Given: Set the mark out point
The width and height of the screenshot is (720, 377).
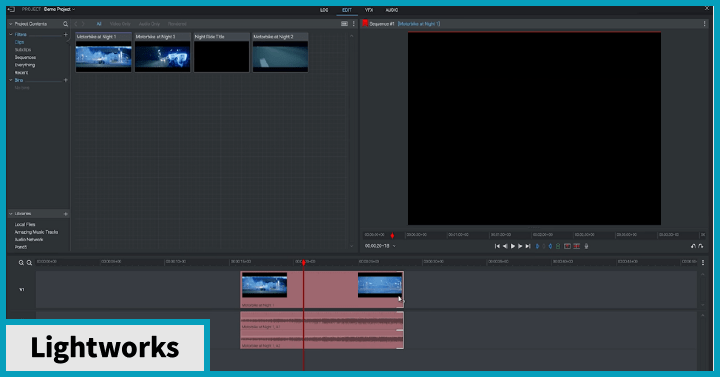Looking at the screenshot, I should pyautogui.click(x=551, y=247).
